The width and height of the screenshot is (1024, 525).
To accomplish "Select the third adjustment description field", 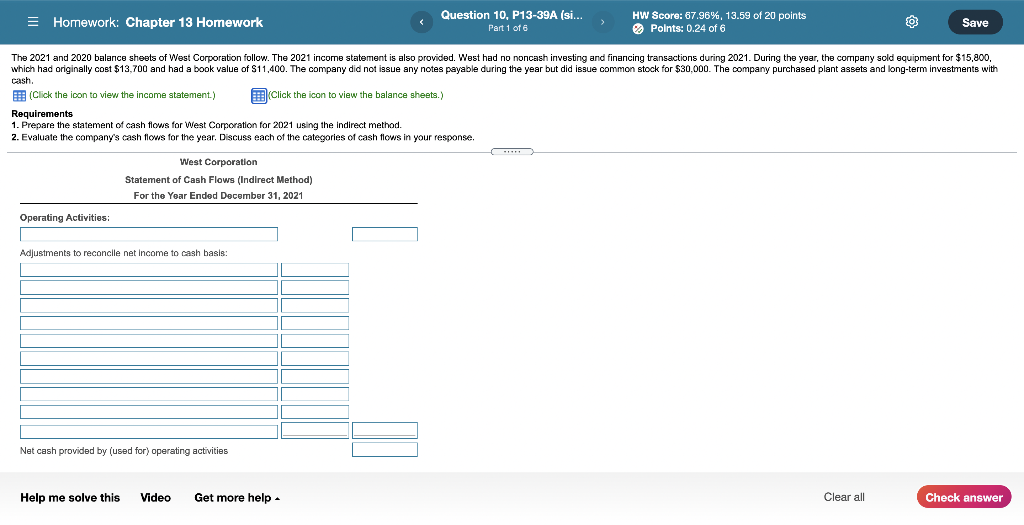I will point(149,306).
